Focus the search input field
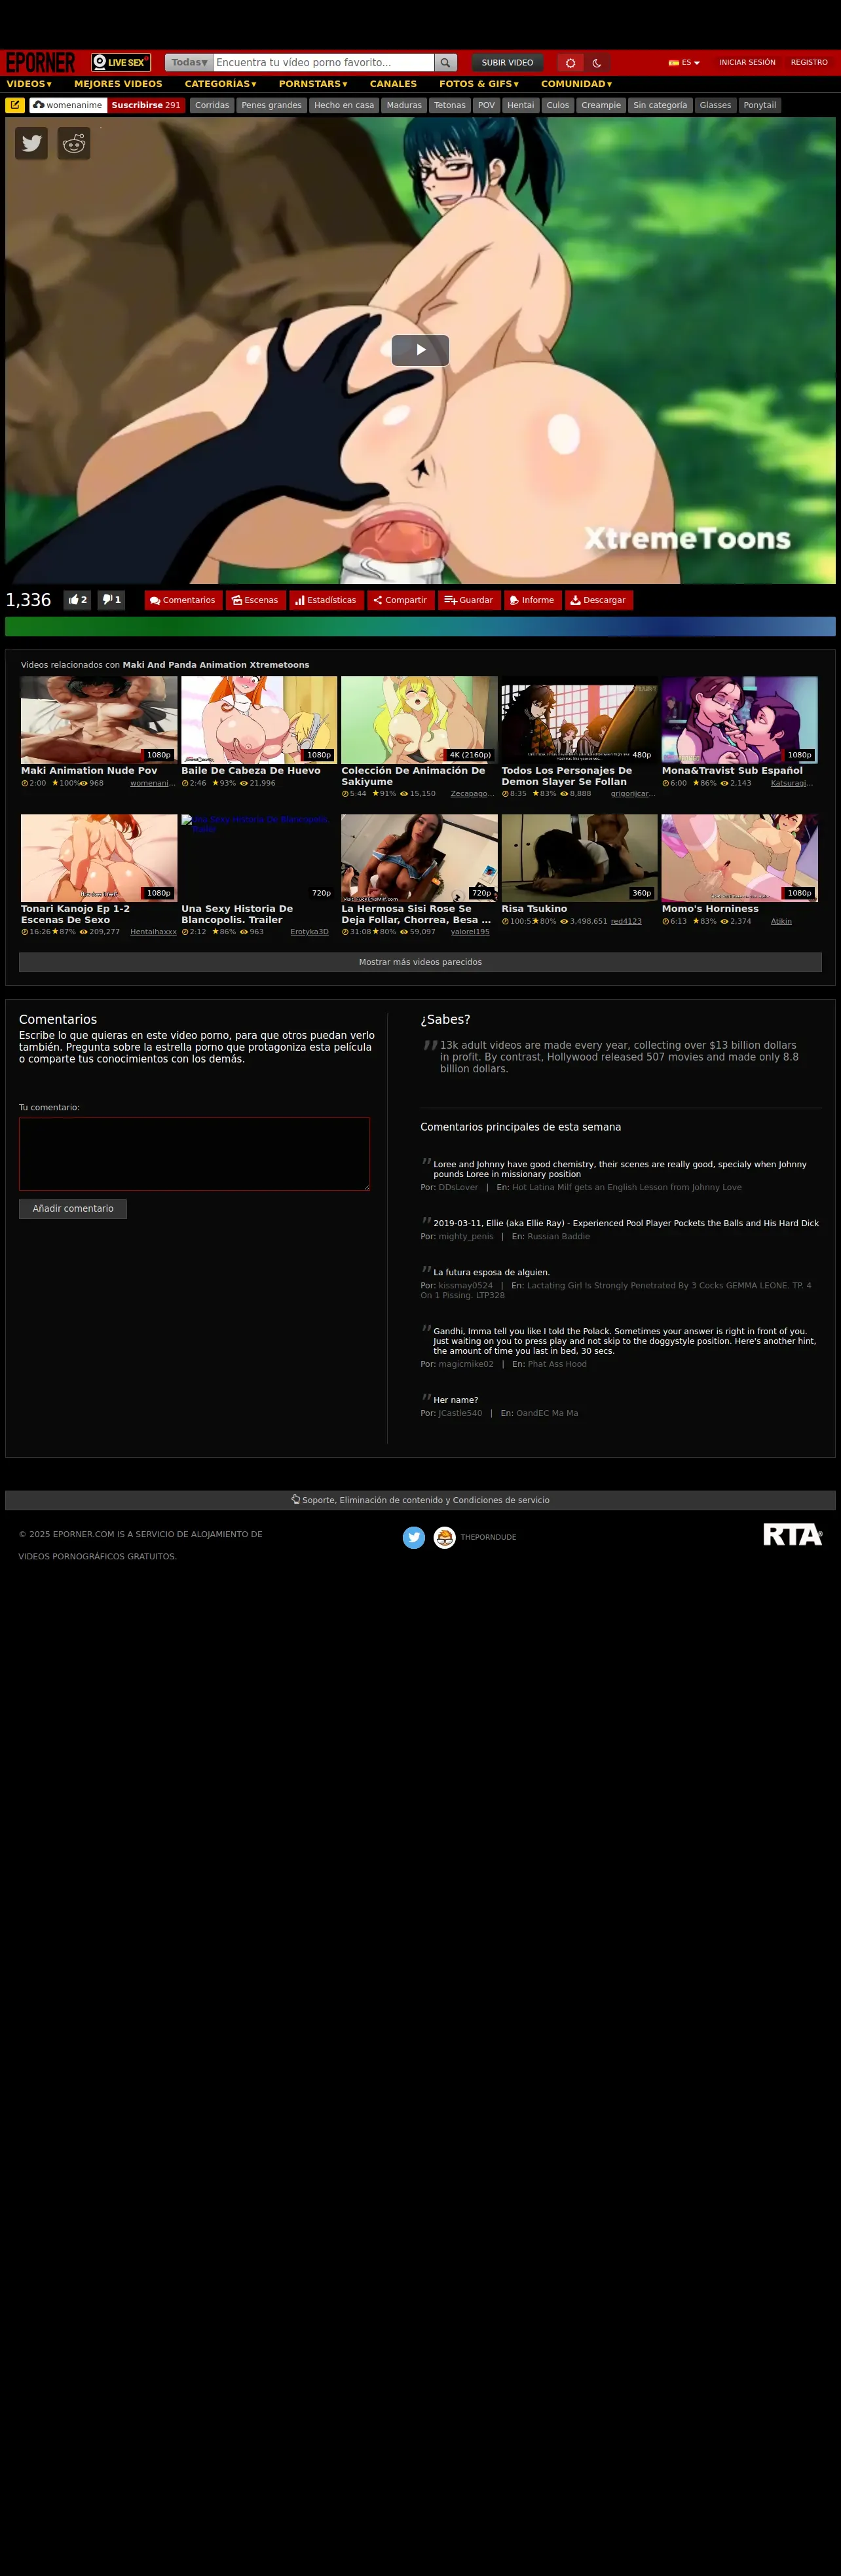841x2576 pixels. pyautogui.click(x=324, y=62)
